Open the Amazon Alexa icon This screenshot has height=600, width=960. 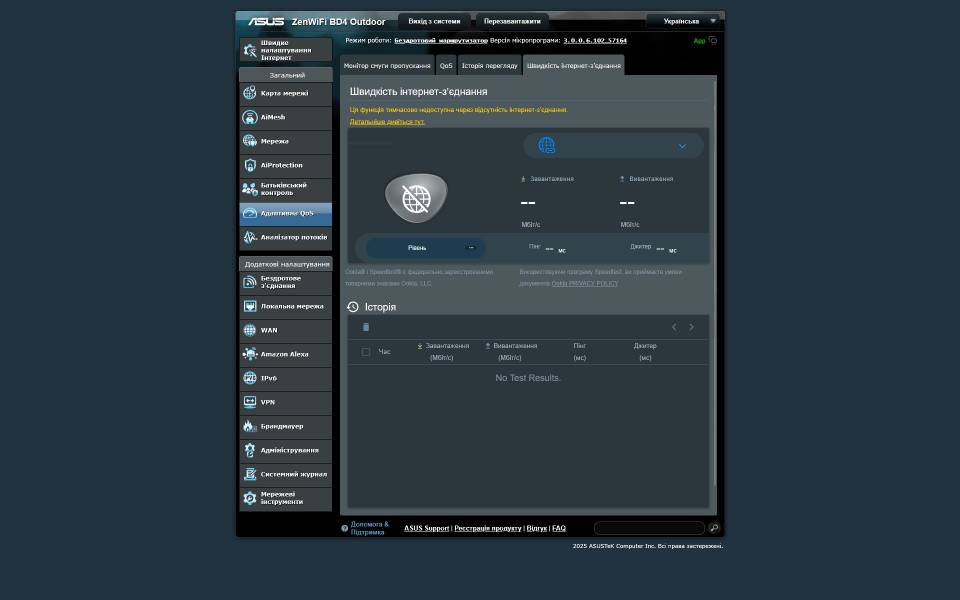pos(250,354)
